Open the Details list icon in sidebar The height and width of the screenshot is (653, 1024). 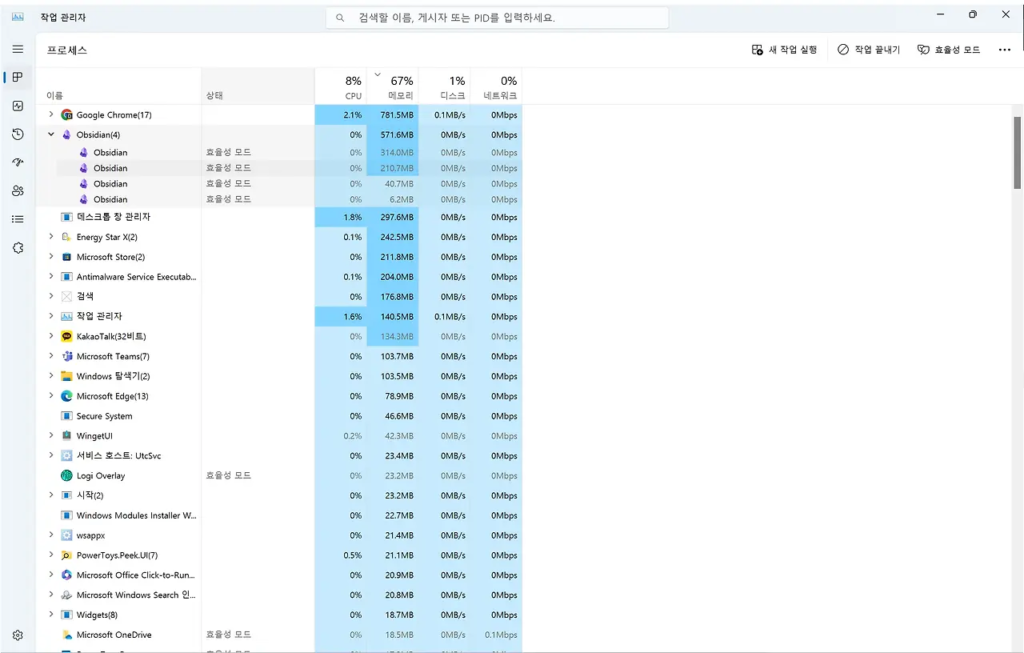point(18,219)
